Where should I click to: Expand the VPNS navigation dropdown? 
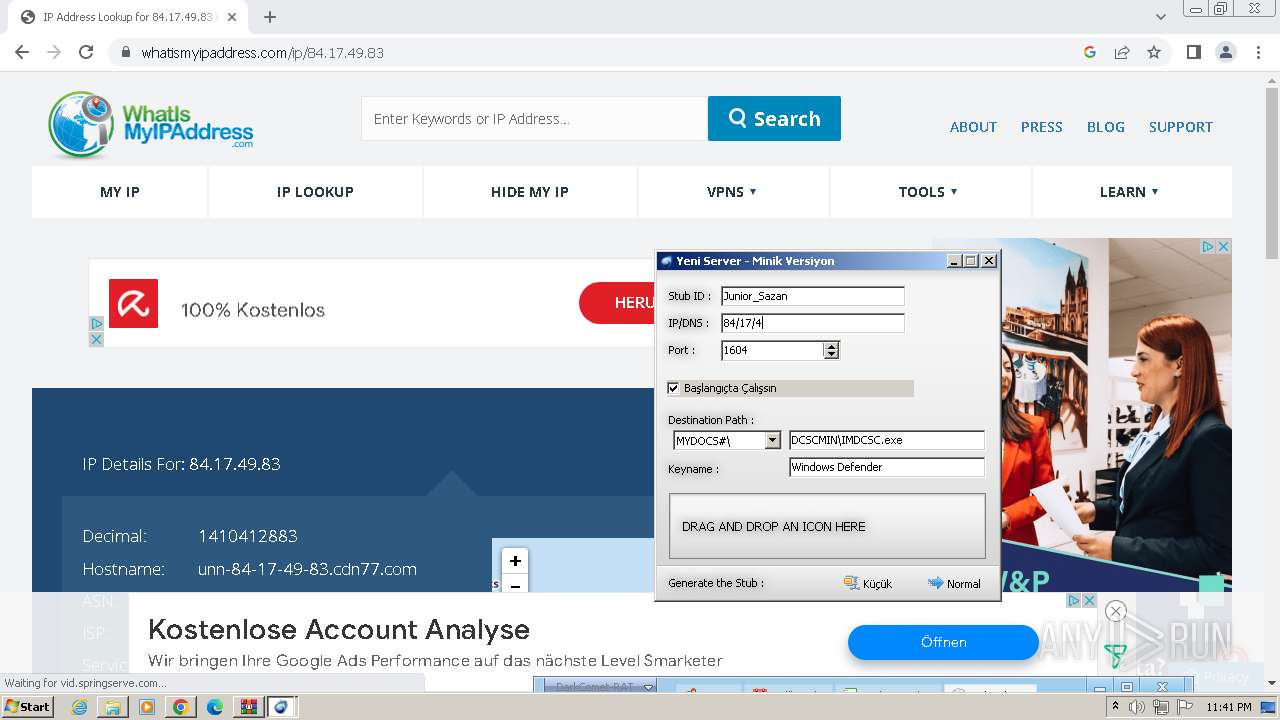[732, 192]
